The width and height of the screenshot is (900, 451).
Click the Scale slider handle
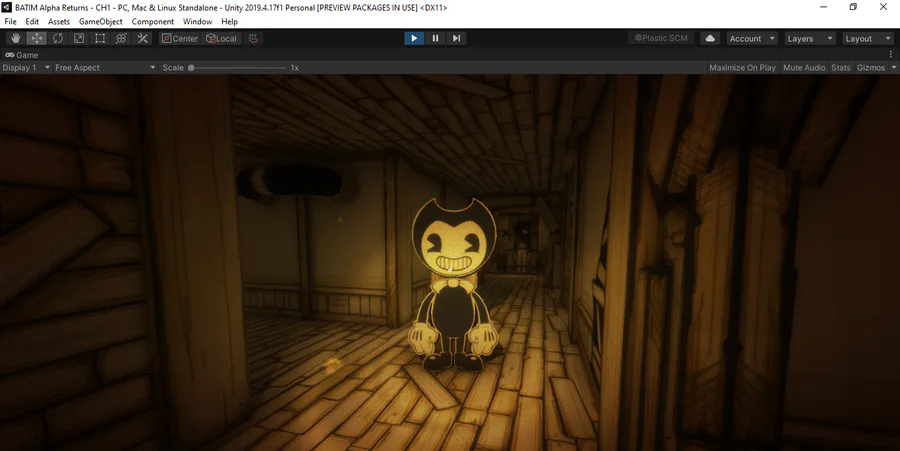tap(191, 68)
